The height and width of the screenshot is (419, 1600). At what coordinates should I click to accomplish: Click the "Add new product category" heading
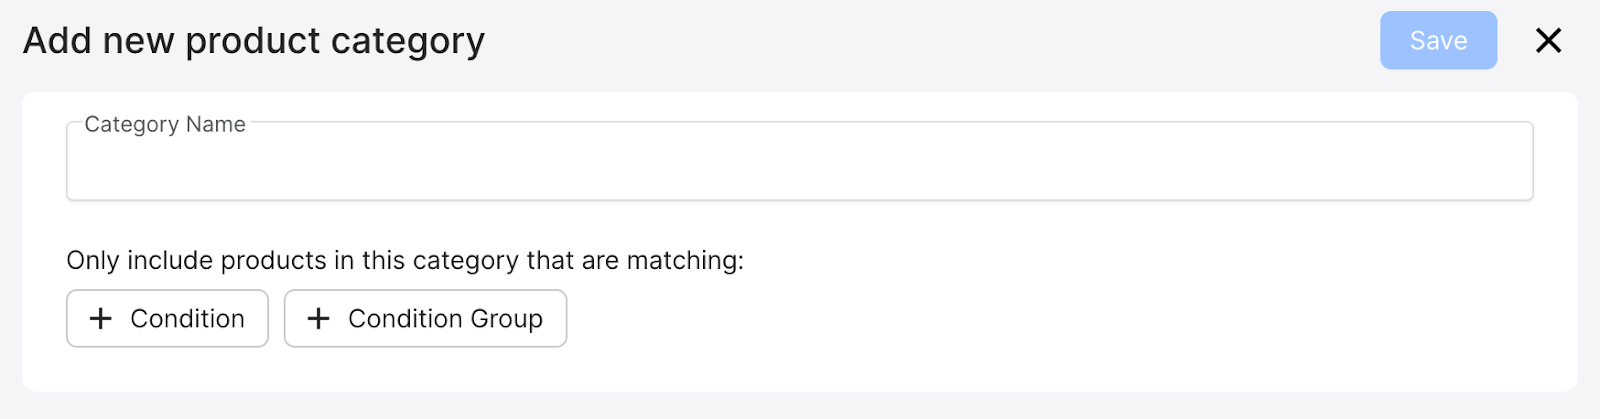tap(254, 41)
